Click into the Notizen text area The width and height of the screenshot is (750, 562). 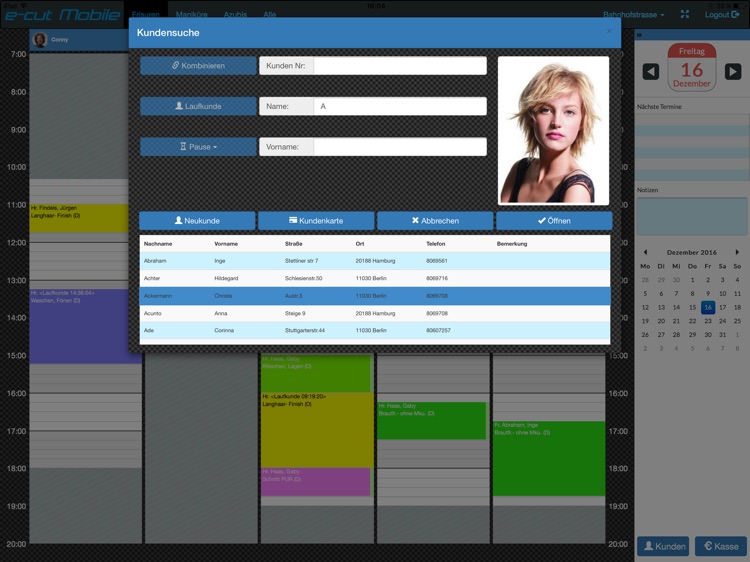[x=692, y=216]
